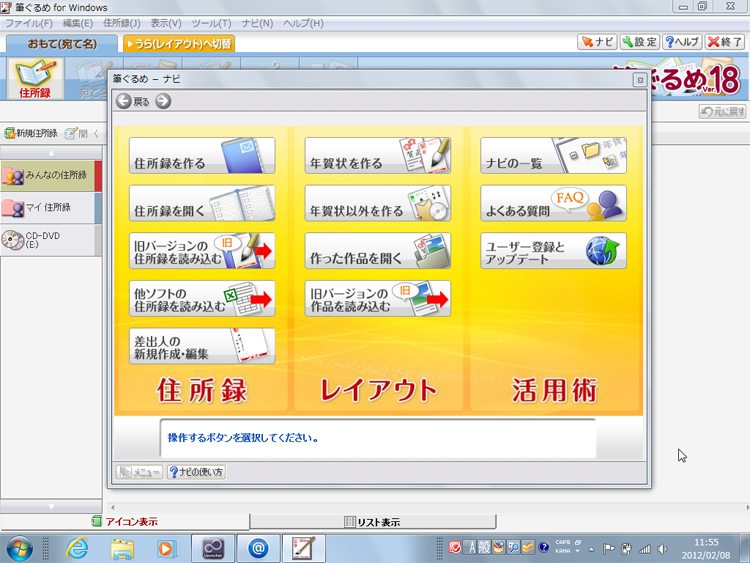Screen dimensions: 750x563
Task: Open the Windows Start menu
Action: click(x=19, y=548)
